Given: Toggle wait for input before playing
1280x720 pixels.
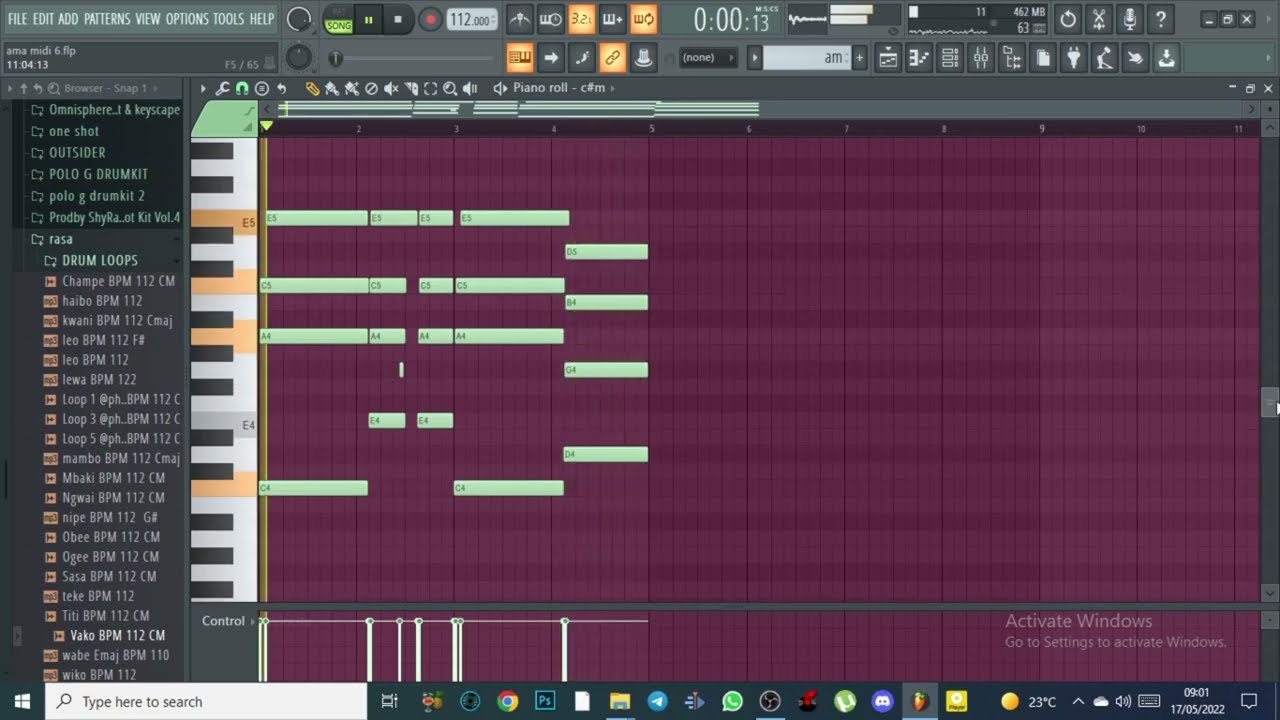Looking at the screenshot, I should coord(550,19).
